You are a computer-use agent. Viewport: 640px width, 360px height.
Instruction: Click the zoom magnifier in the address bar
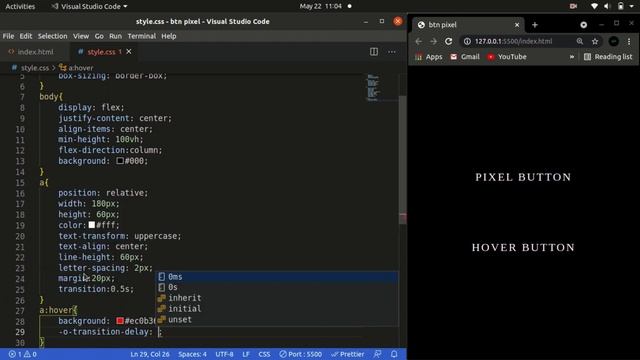(580, 41)
